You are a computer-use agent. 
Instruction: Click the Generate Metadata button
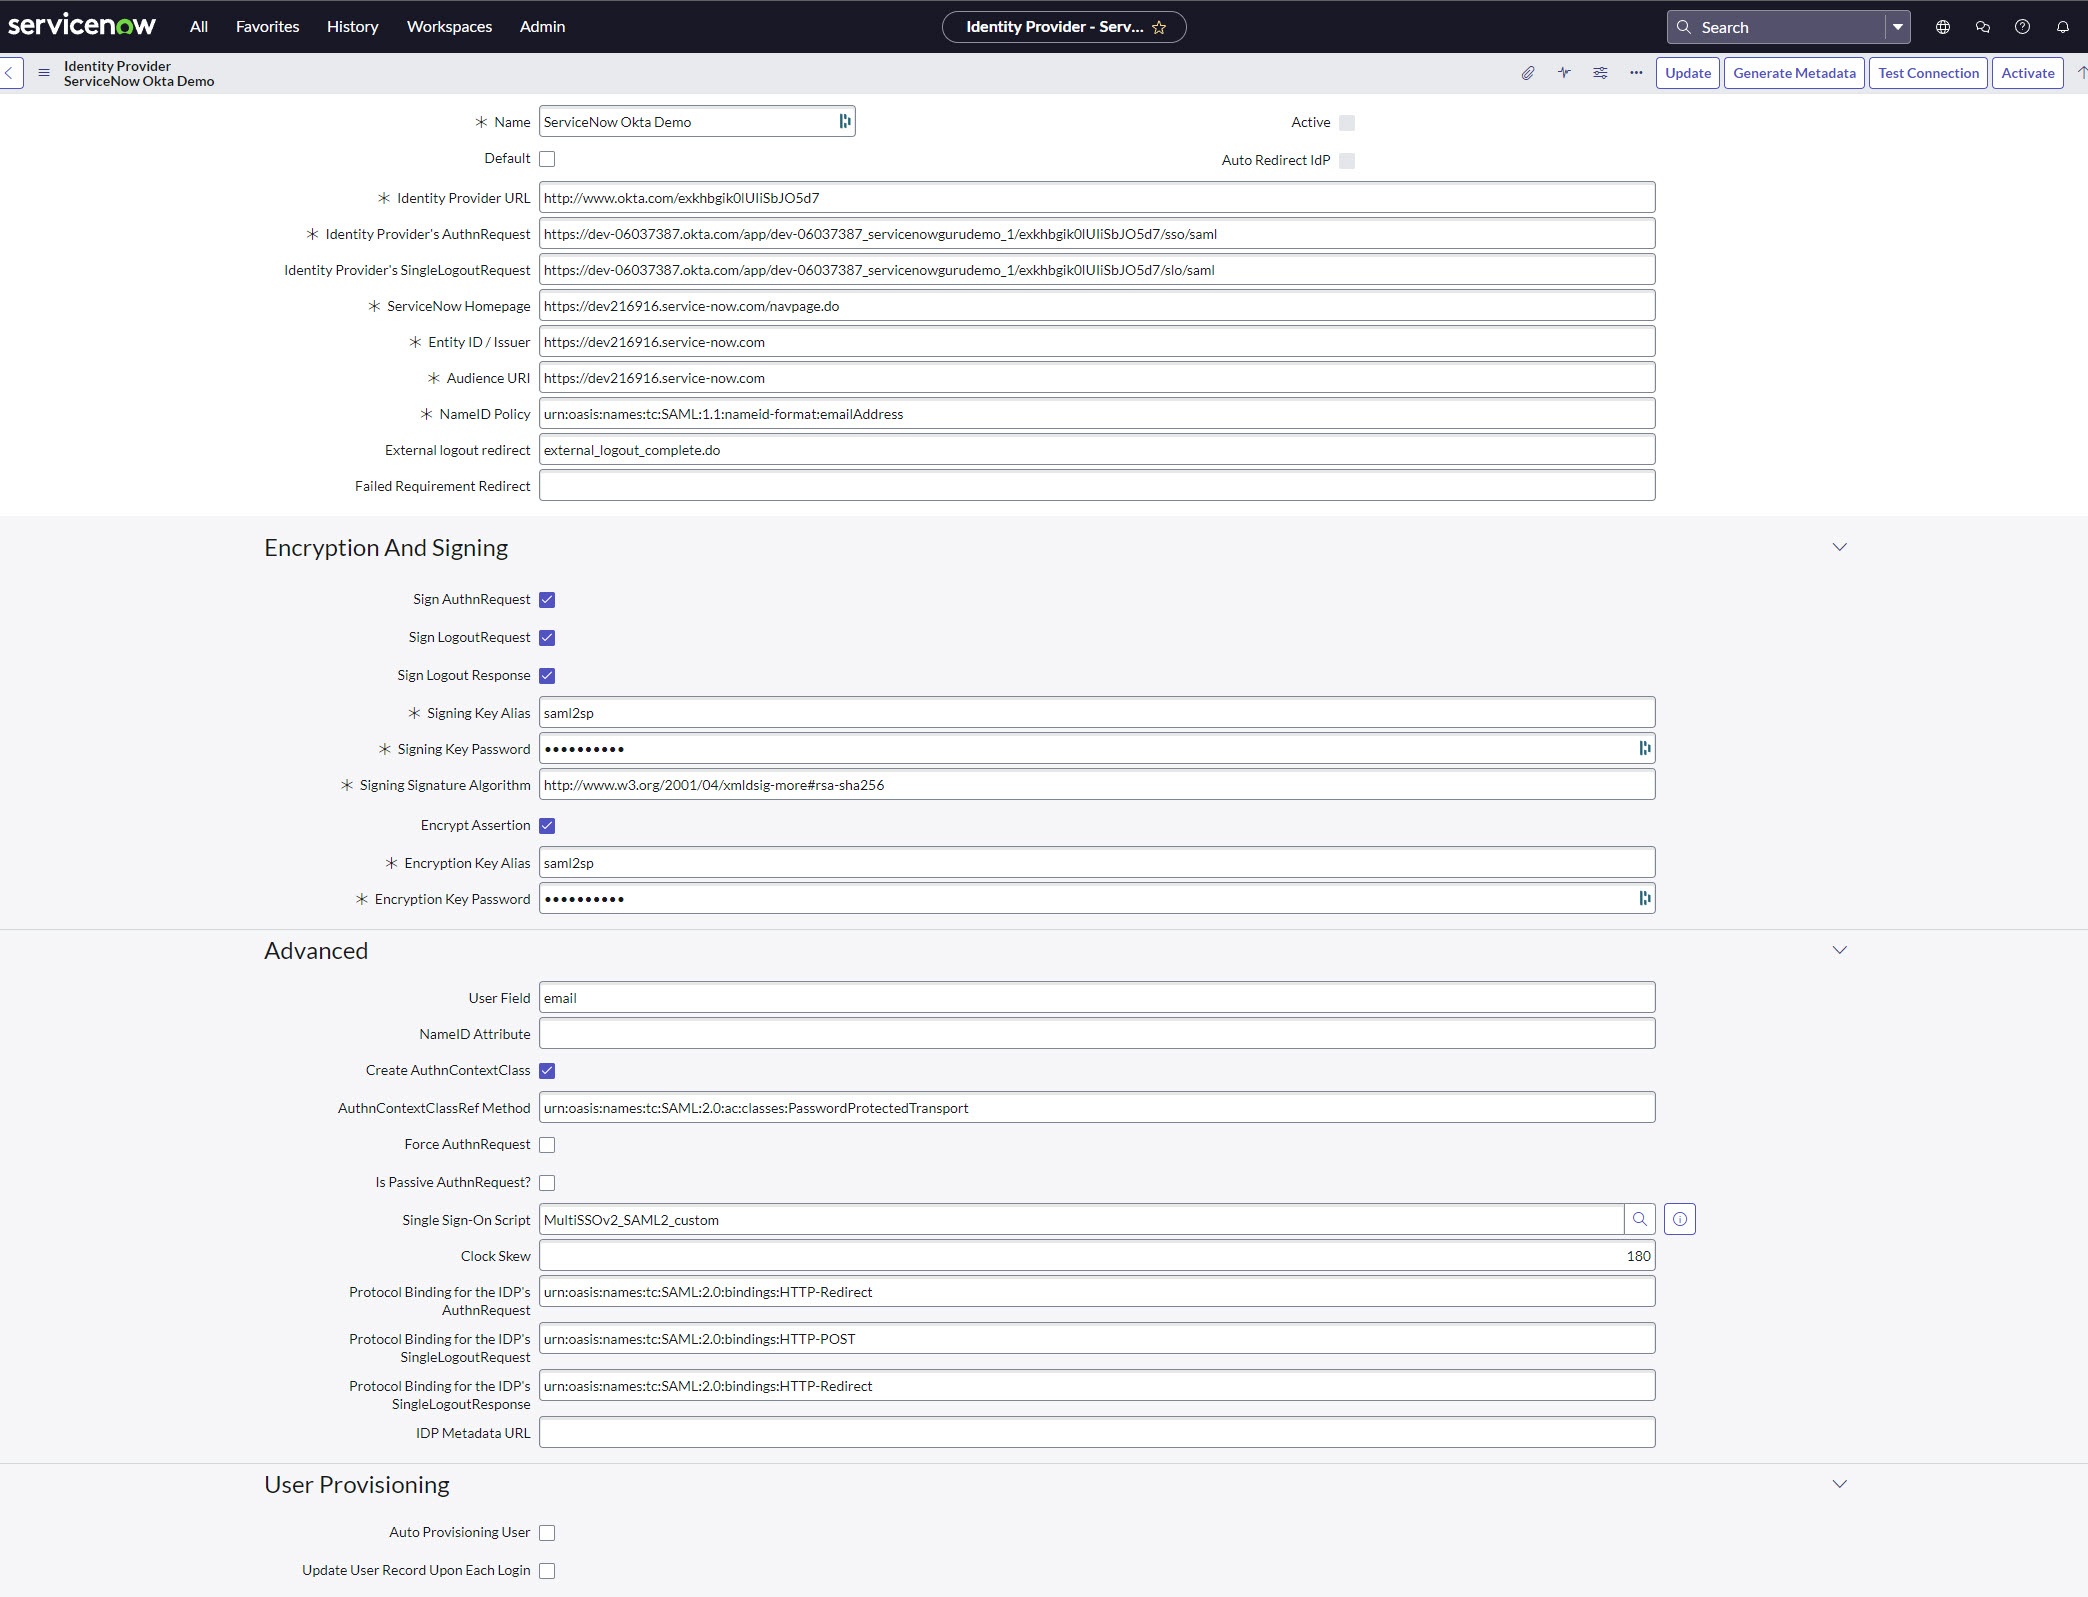pos(1794,73)
